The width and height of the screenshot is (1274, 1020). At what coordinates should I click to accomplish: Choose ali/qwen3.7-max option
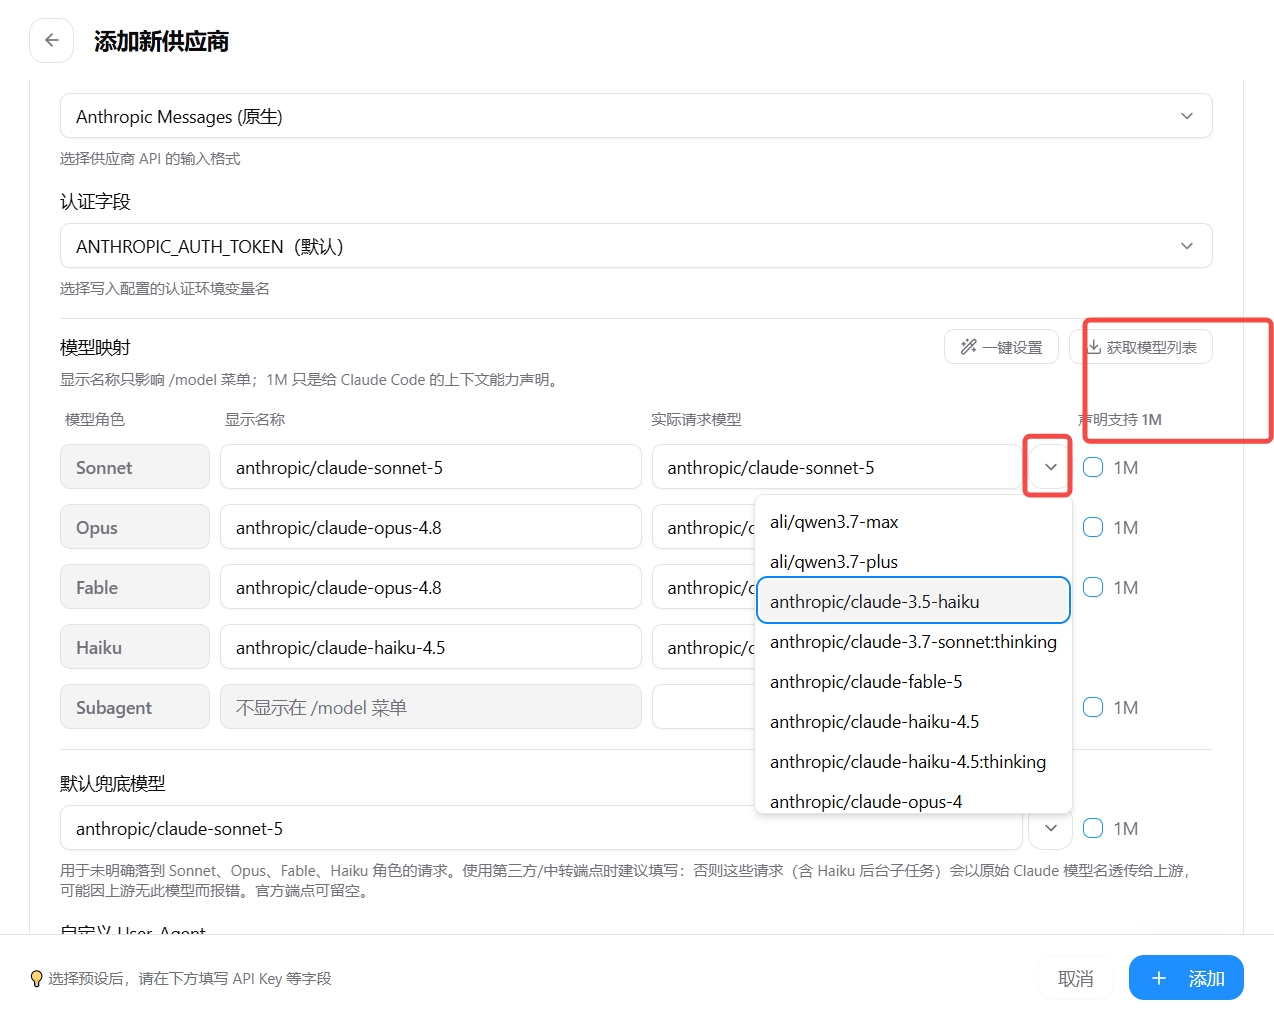click(913, 521)
